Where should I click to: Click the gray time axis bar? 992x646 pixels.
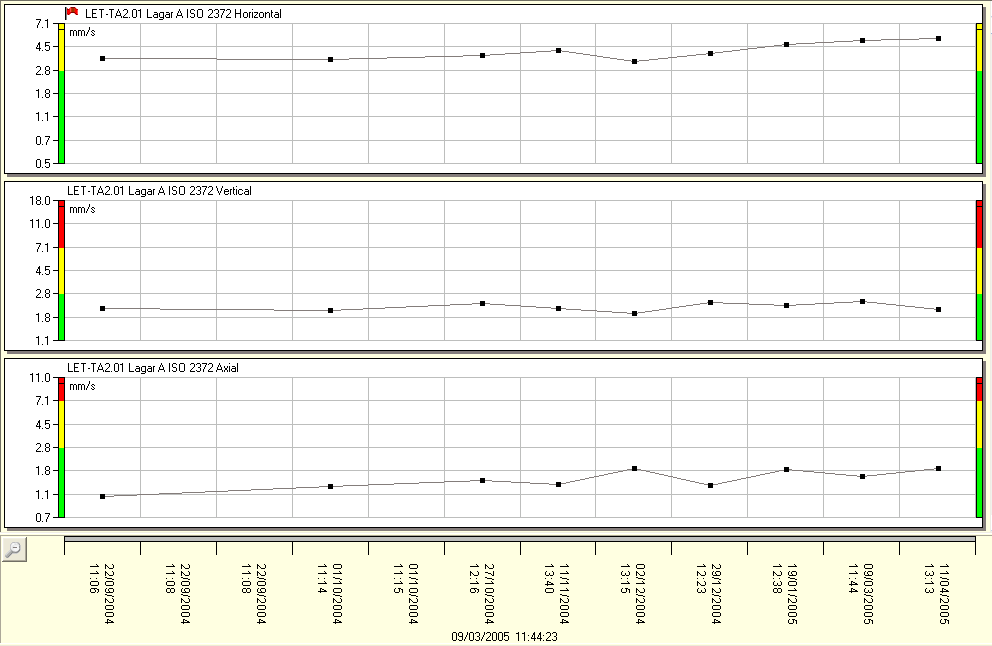click(519, 539)
